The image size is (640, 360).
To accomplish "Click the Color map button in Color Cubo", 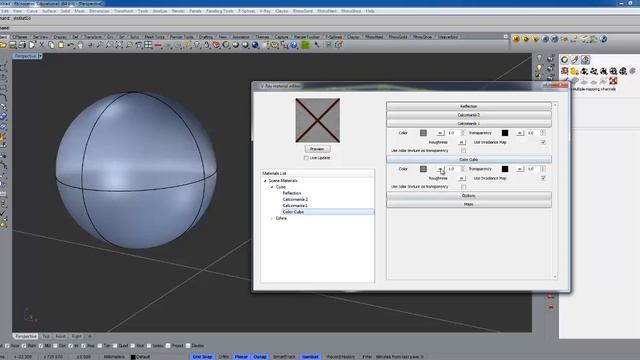I will [x=440, y=169].
